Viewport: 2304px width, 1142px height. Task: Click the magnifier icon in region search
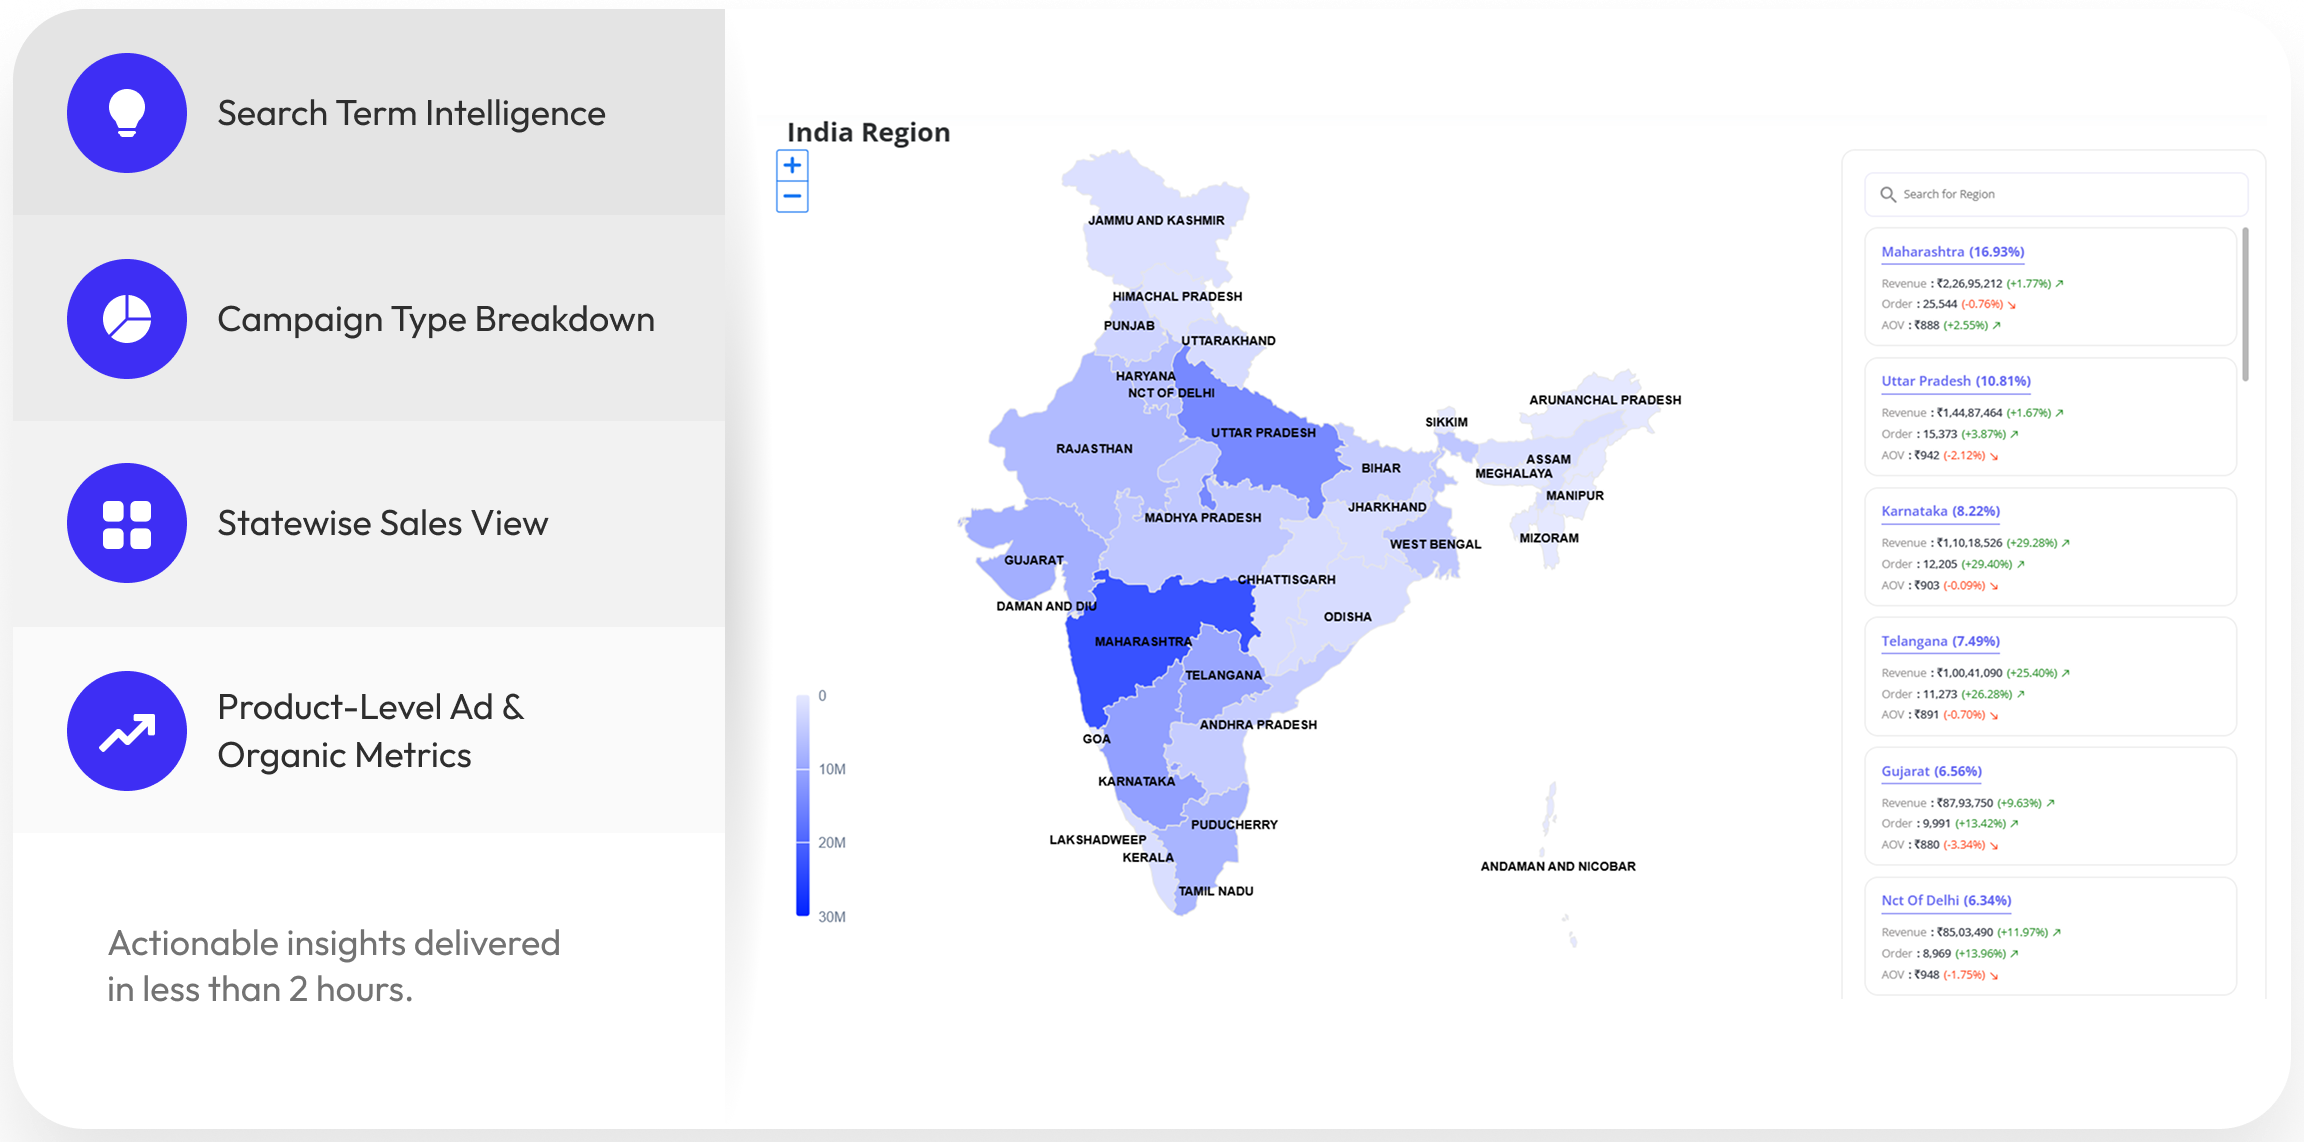point(1888,194)
